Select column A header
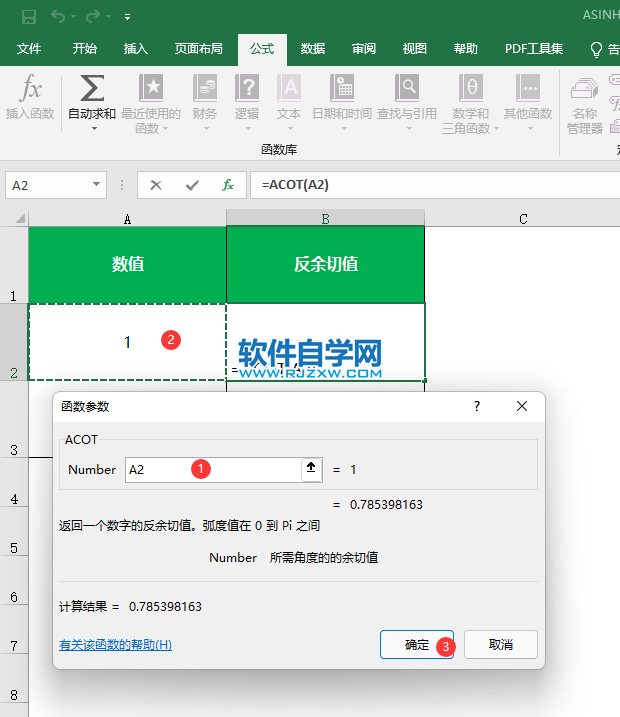The image size is (620, 717). pyautogui.click(x=128, y=219)
